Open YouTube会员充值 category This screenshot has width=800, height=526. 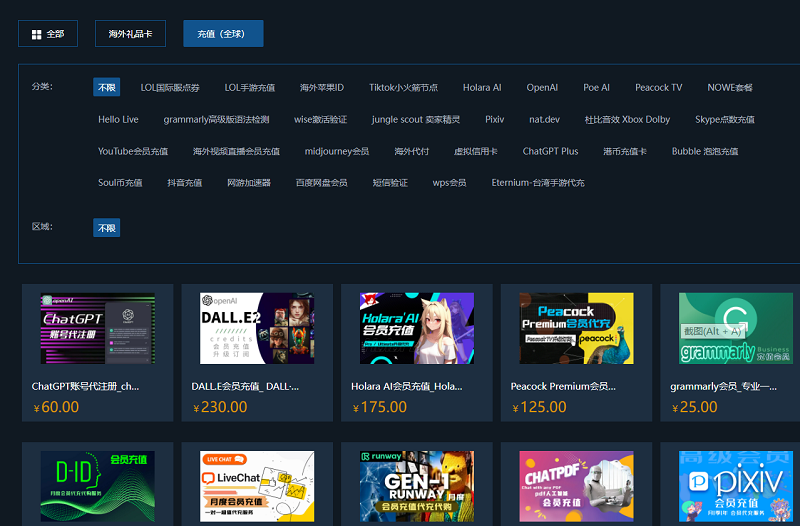133,151
